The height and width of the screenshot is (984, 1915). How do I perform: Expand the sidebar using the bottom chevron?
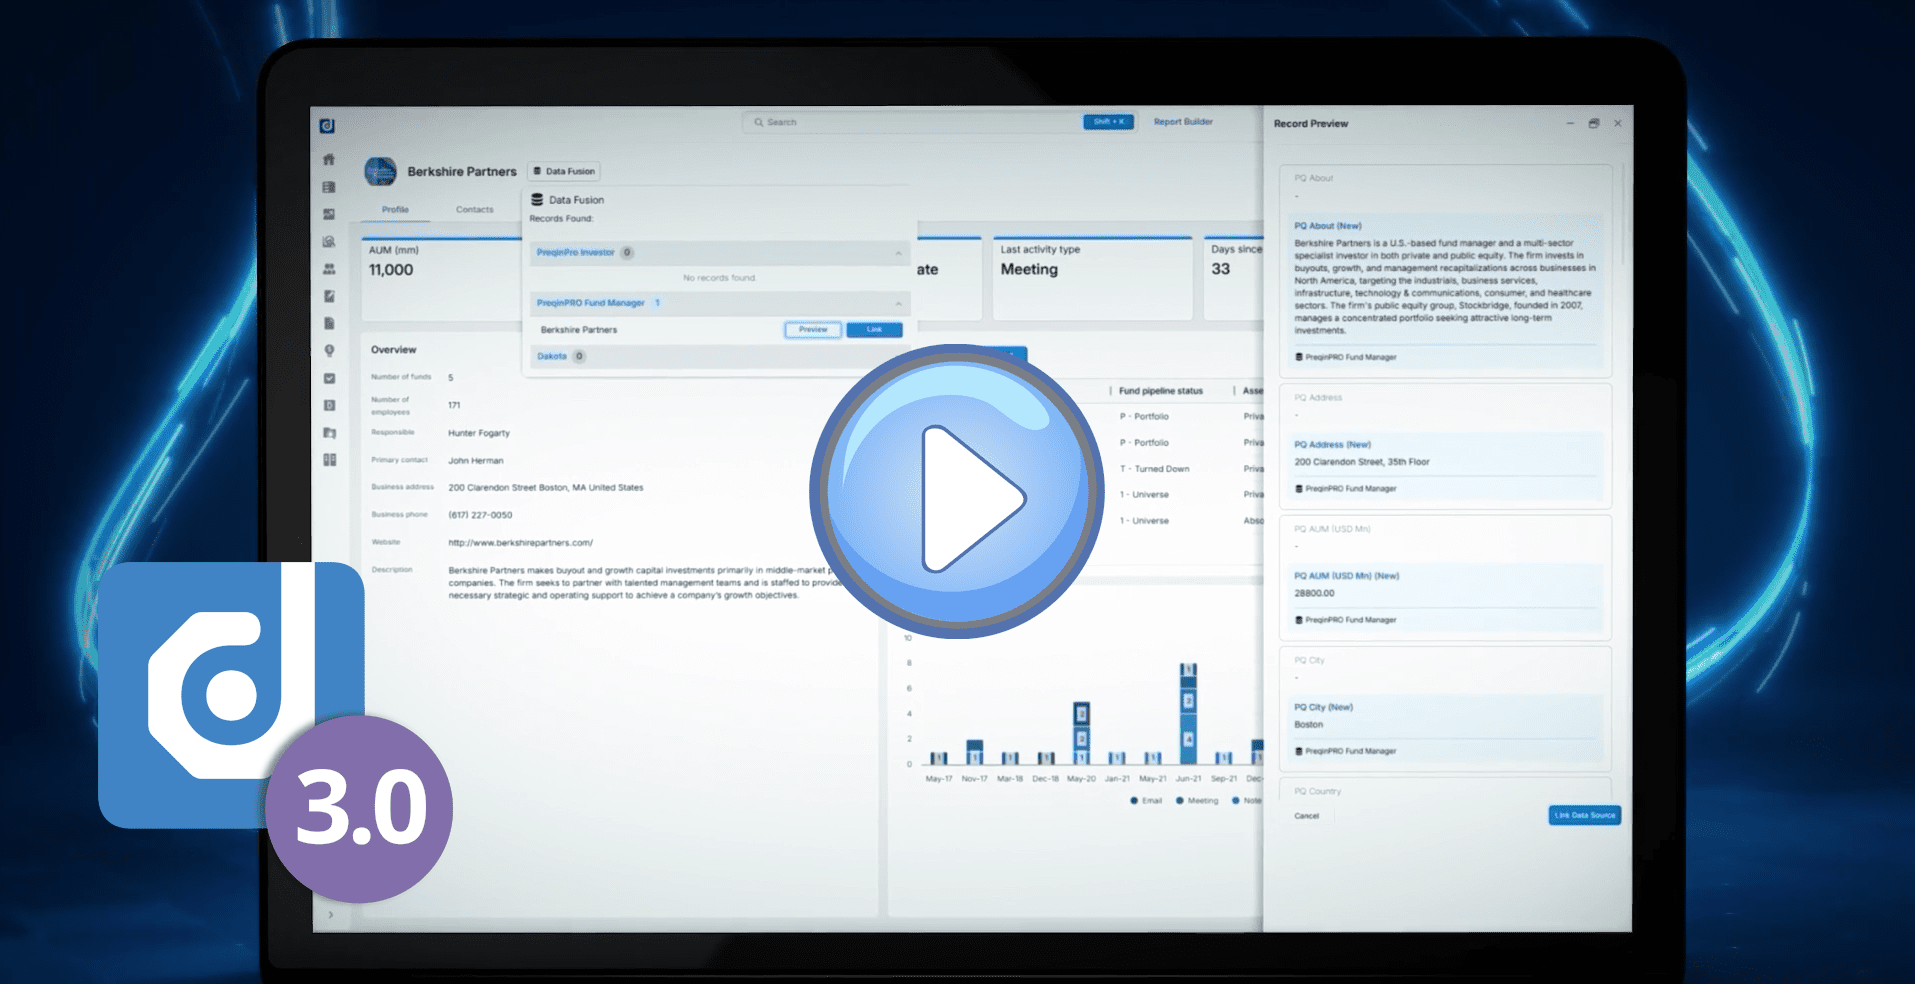[331, 914]
